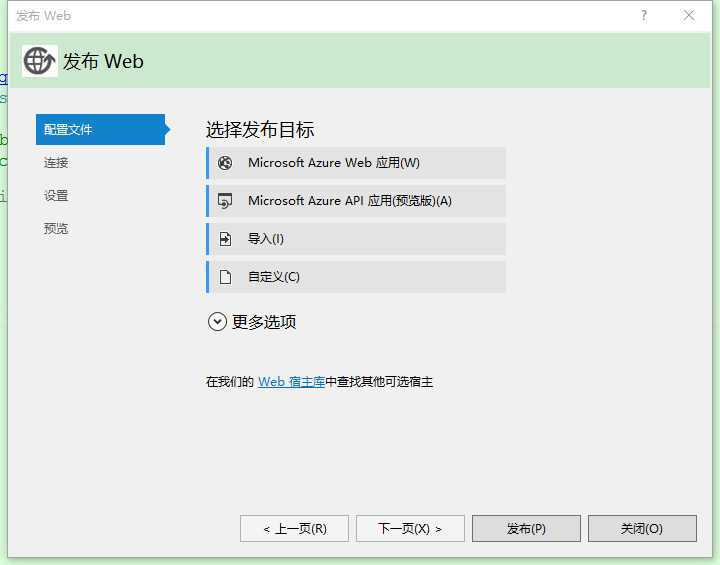Open the Web 宿主库 link

tap(291, 382)
